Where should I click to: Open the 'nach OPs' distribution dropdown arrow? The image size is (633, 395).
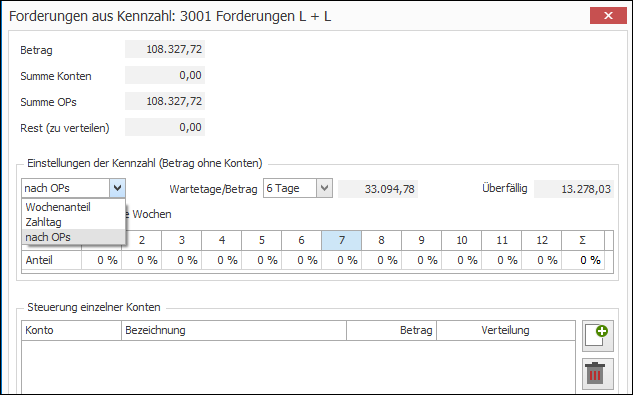pos(117,188)
